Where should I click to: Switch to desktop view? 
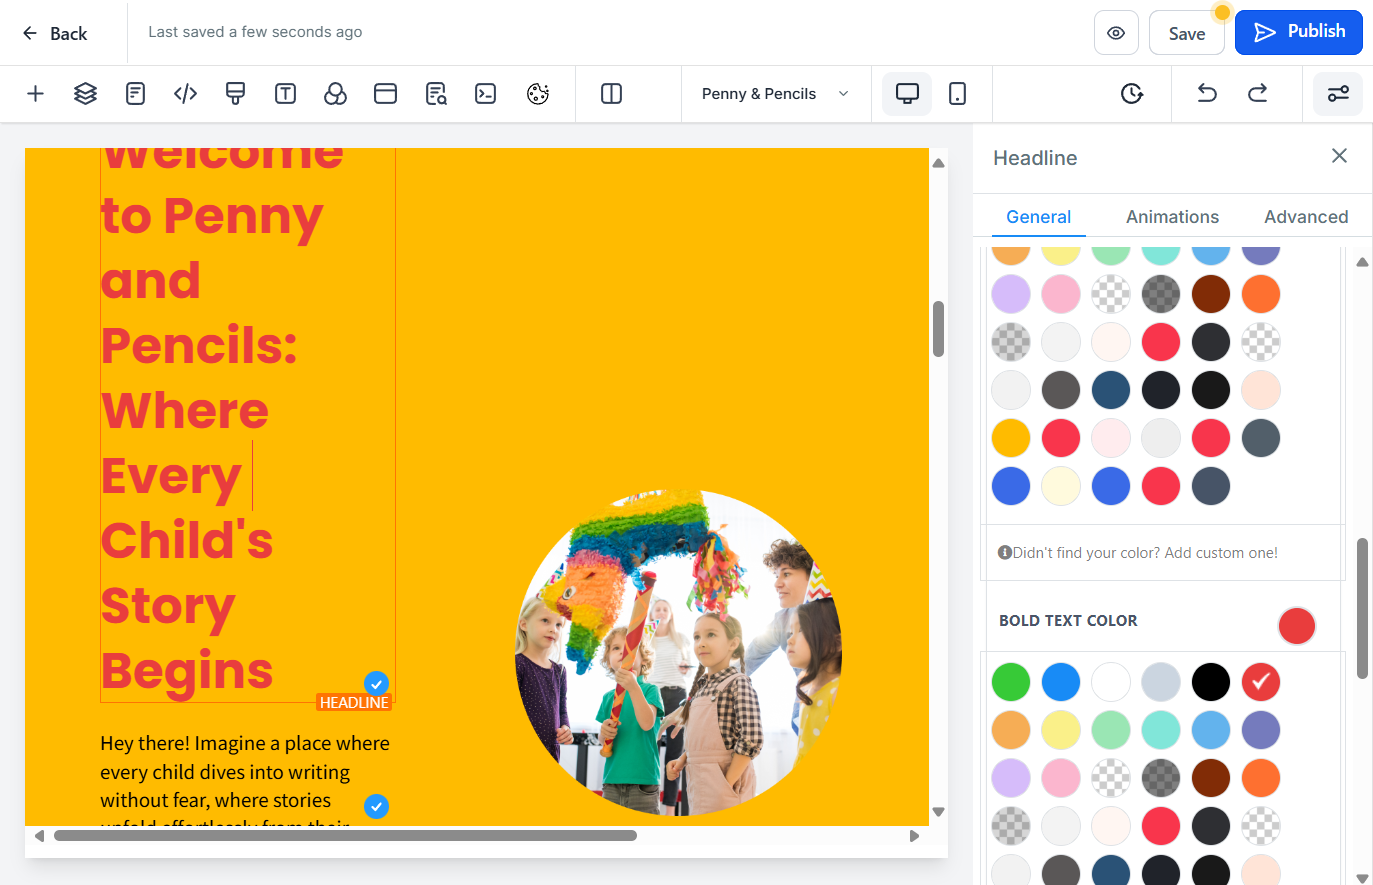tap(907, 94)
